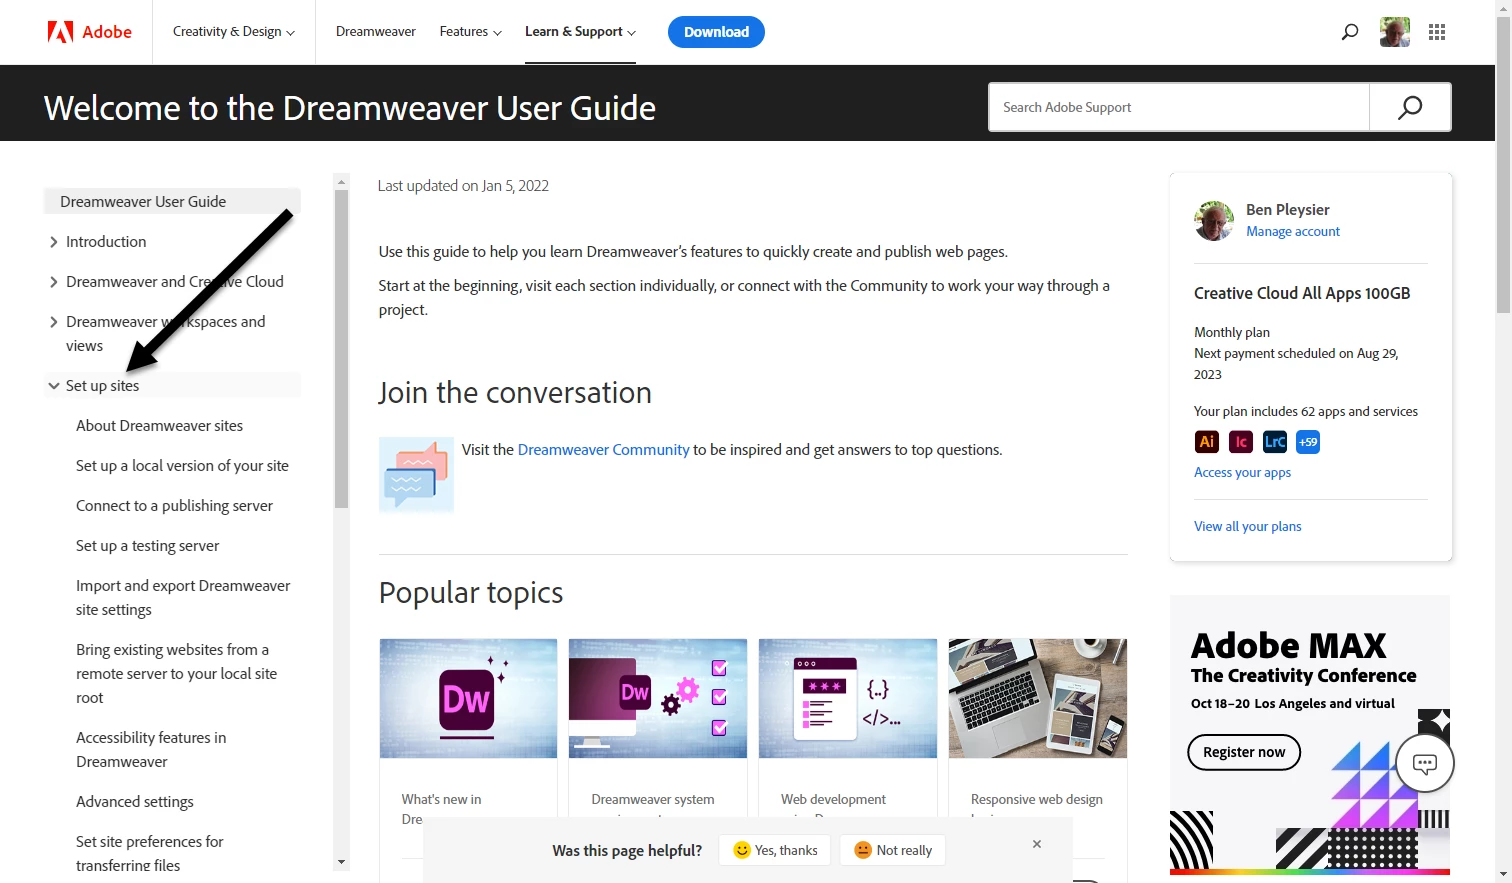The height and width of the screenshot is (883, 1512).
Task: Open Bring existing websites from a remote server
Action: (176, 674)
